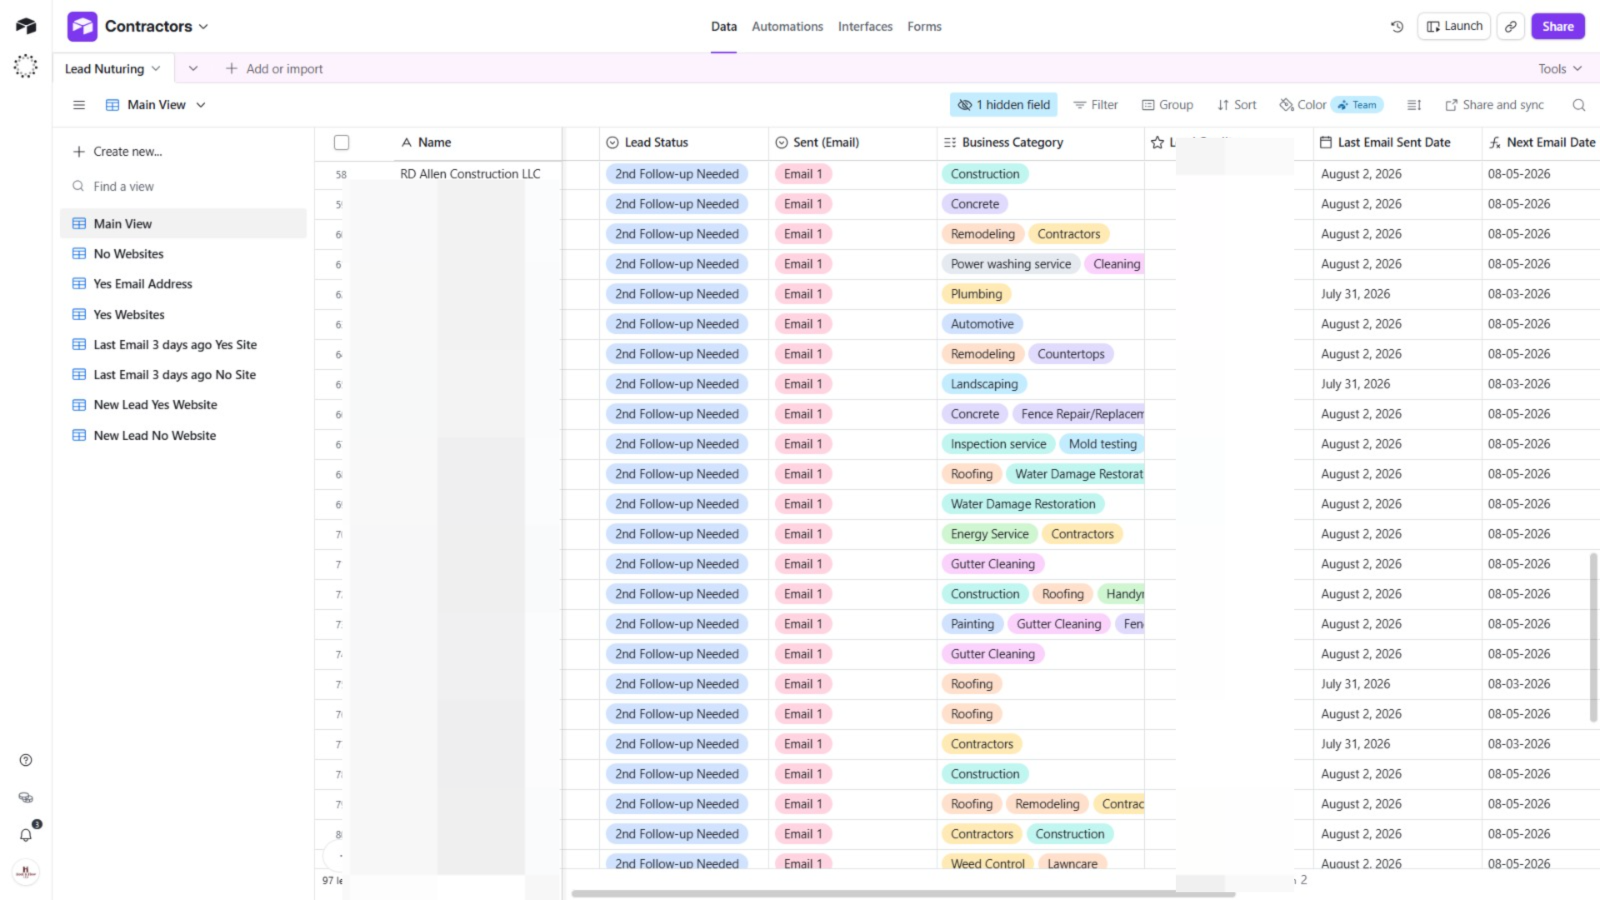Click the Lead Status column header

click(x=684, y=143)
